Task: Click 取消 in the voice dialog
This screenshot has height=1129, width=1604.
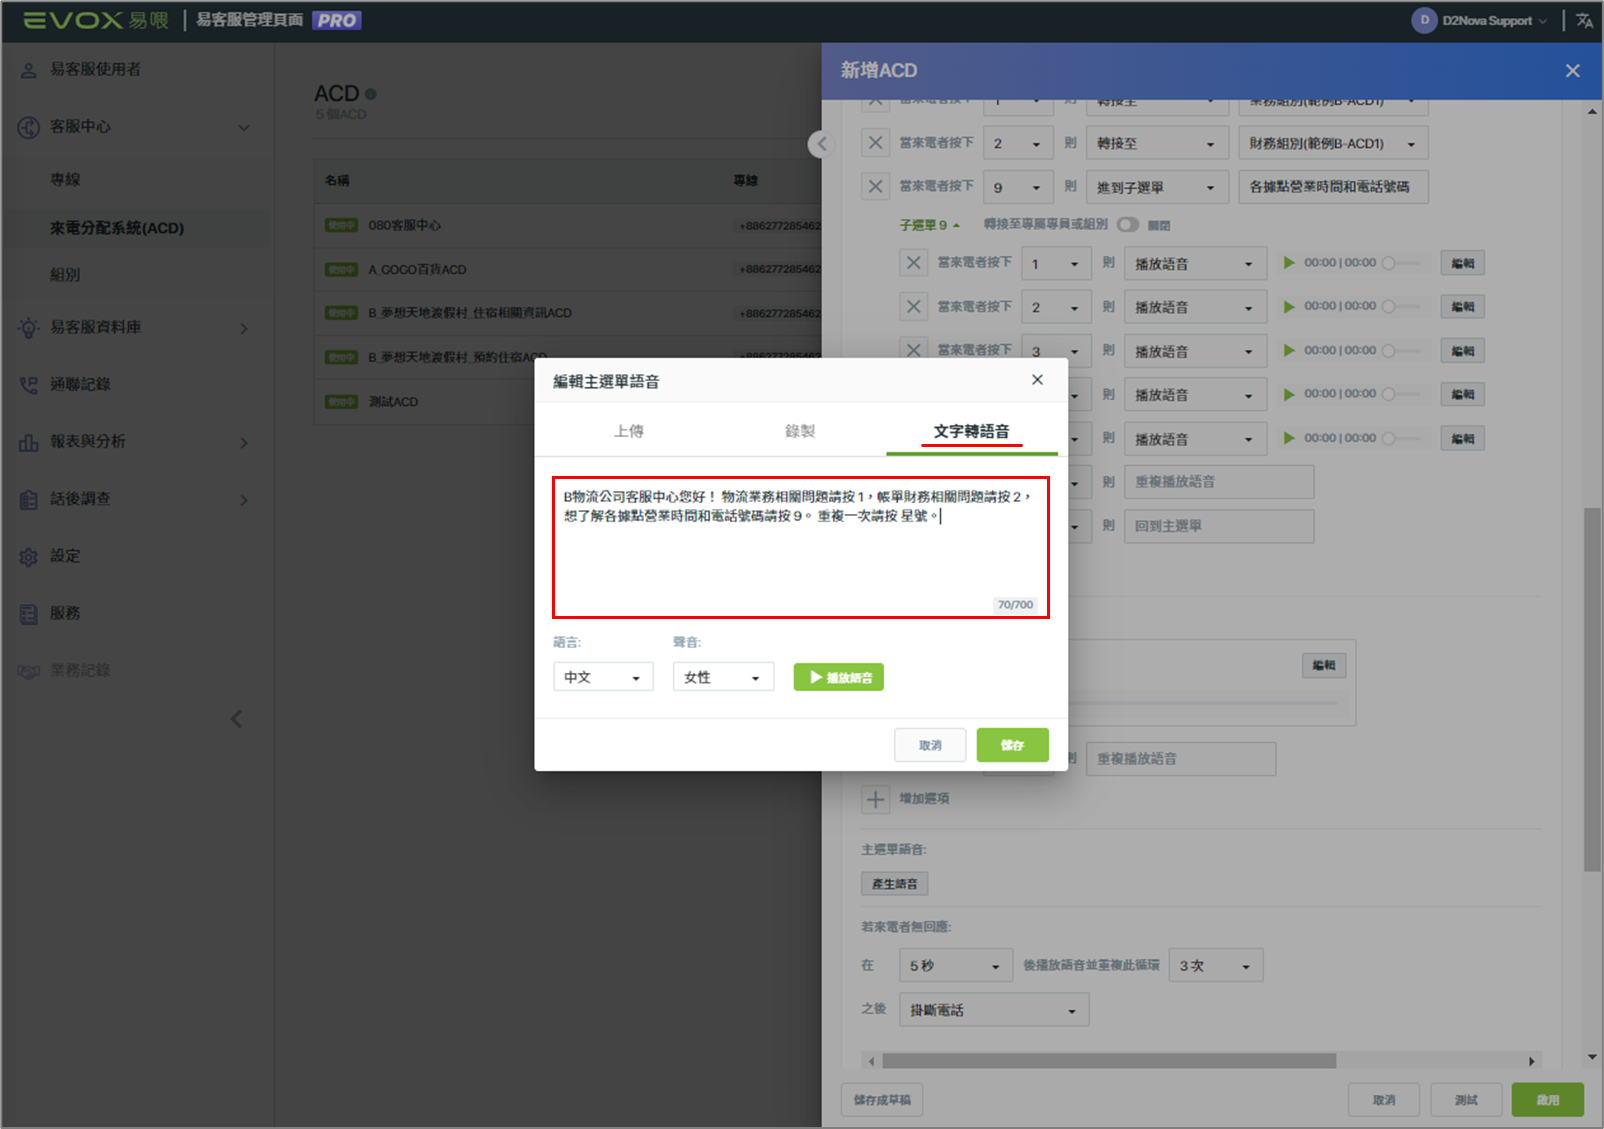Action: pos(930,745)
